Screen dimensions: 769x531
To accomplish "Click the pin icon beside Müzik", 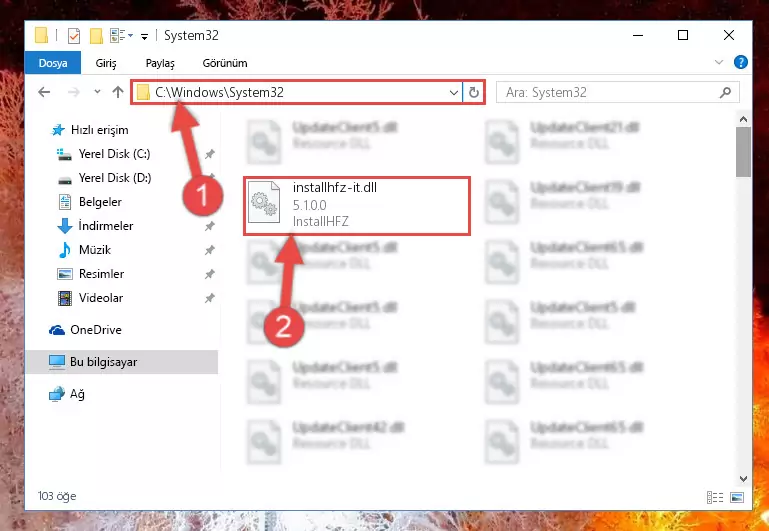I will click(x=209, y=250).
